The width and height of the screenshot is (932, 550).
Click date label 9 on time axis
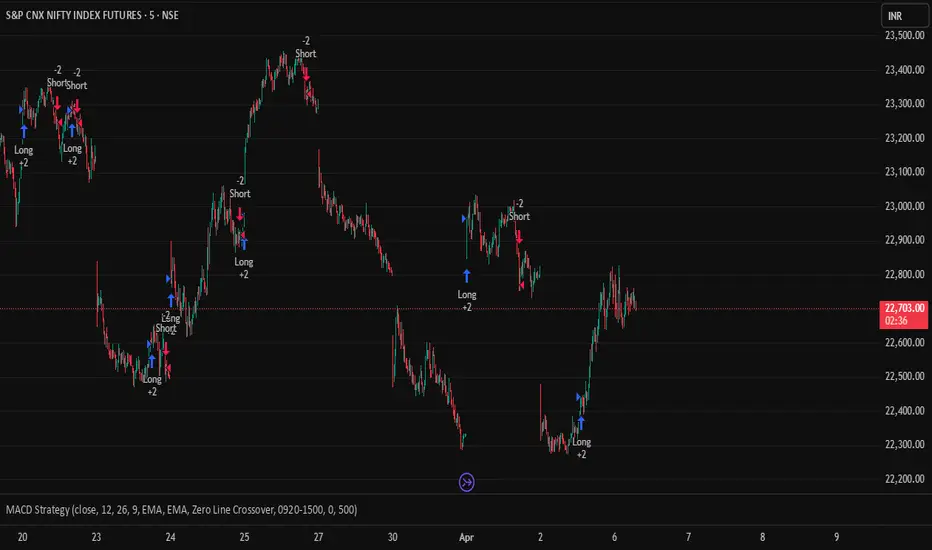836,537
